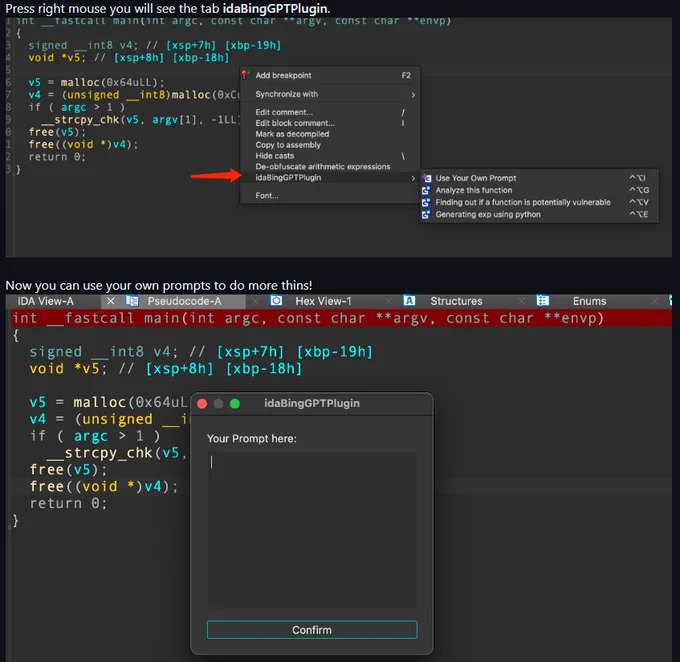Select Add breakpoint menu entry

pos(330,75)
